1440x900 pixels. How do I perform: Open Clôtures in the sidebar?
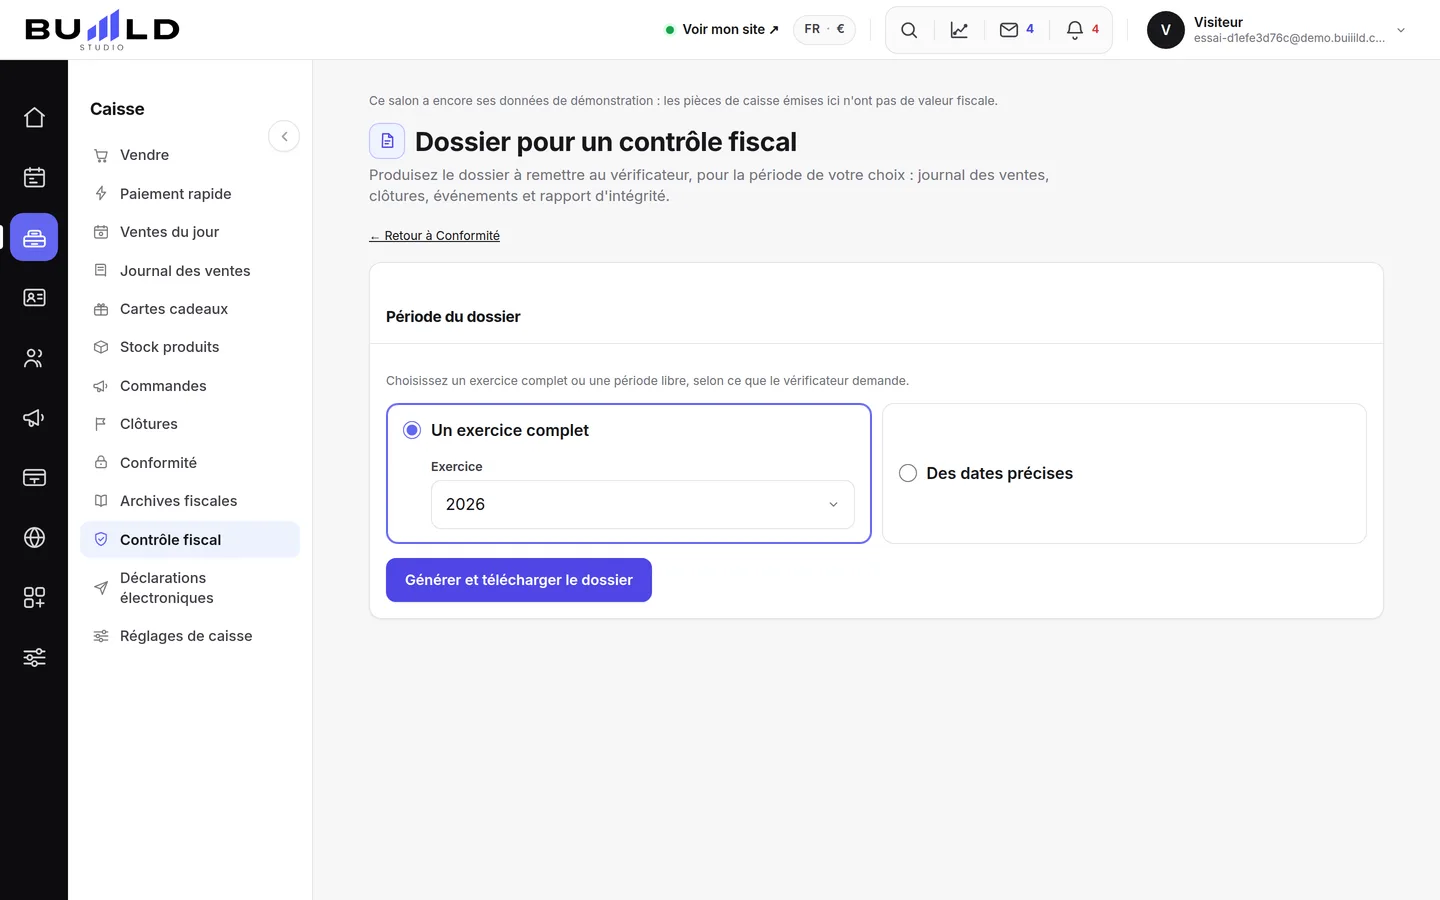coord(190,424)
